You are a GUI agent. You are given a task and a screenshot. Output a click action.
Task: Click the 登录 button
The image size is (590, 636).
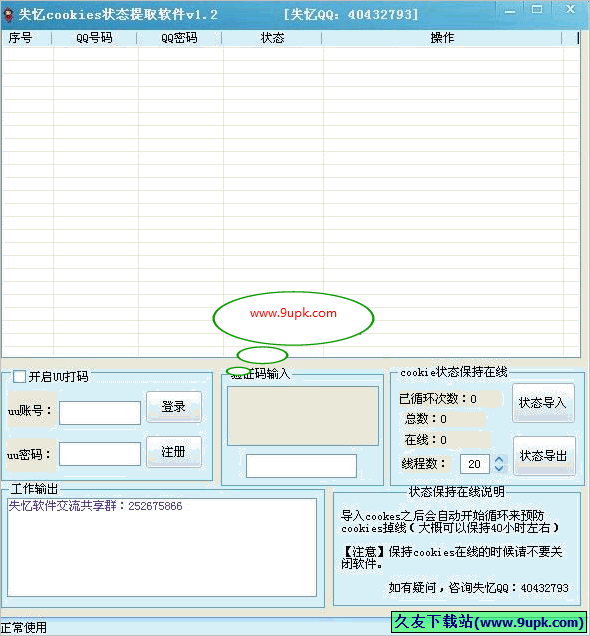[x=174, y=407]
